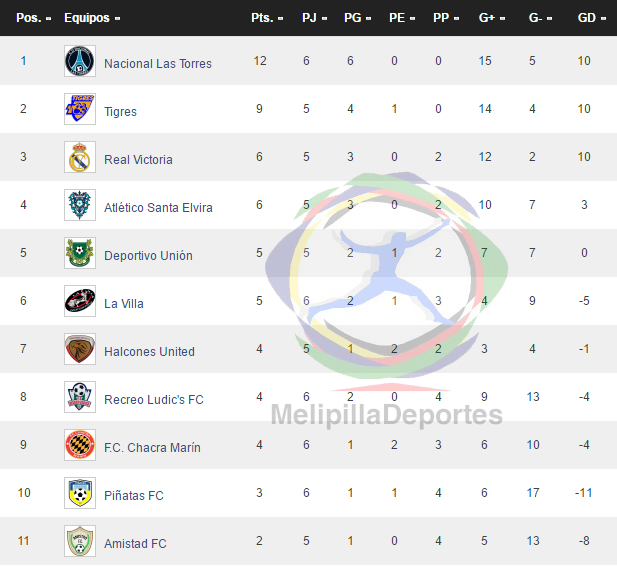Open the Tigres team name link
This screenshot has height=567, width=617.
(120, 112)
